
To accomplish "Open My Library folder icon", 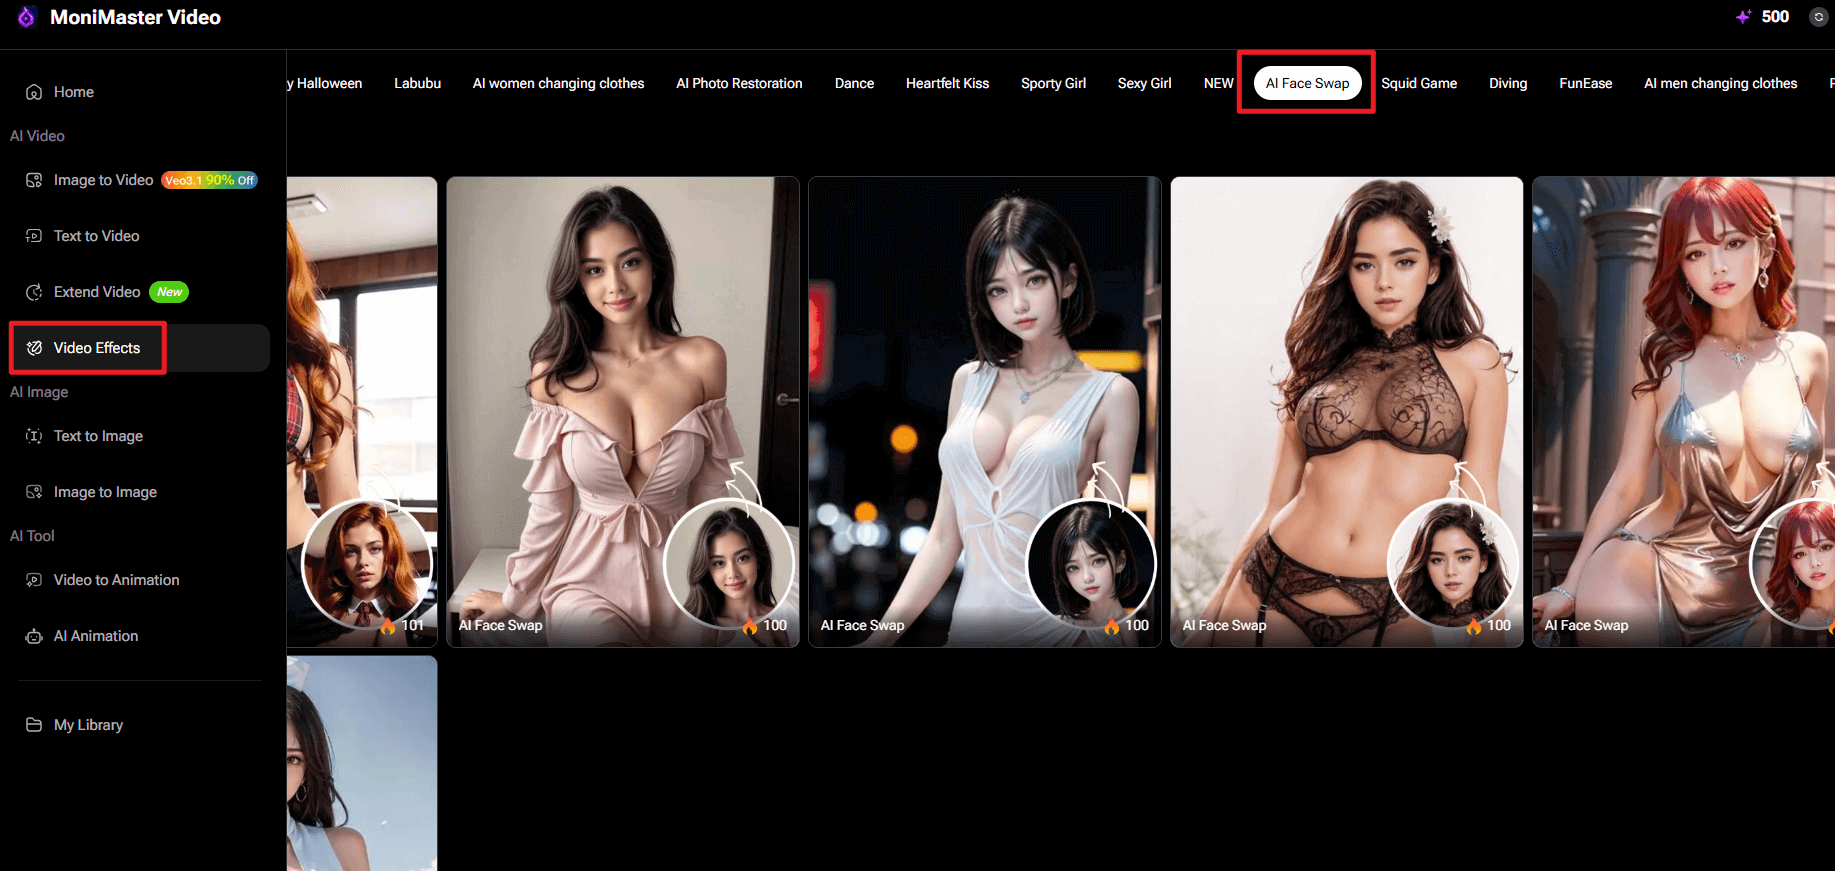I will (34, 725).
